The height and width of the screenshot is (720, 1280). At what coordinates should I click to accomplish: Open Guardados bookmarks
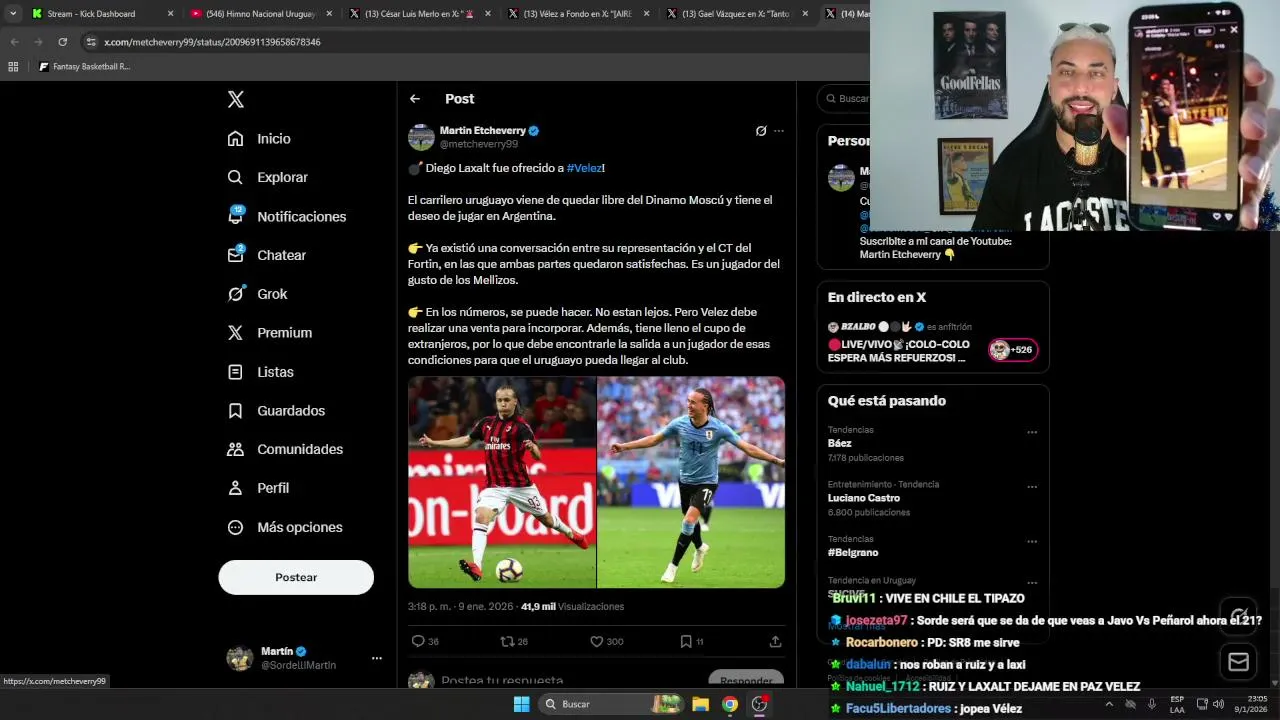276,411
